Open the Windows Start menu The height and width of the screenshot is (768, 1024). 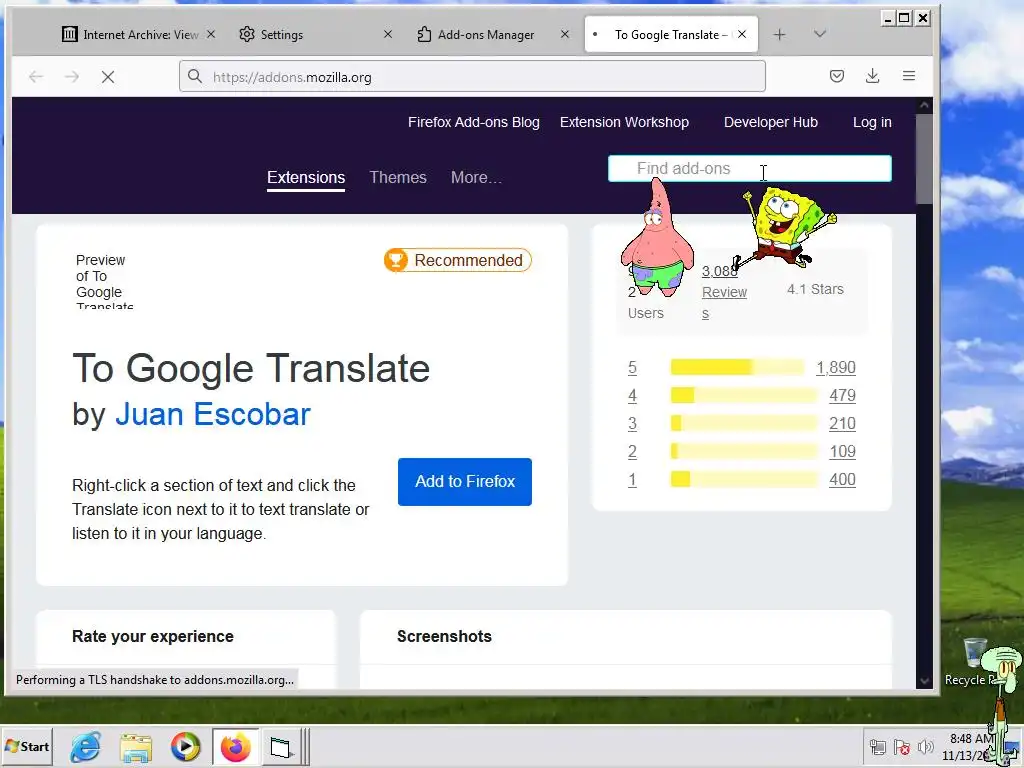click(27, 746)
